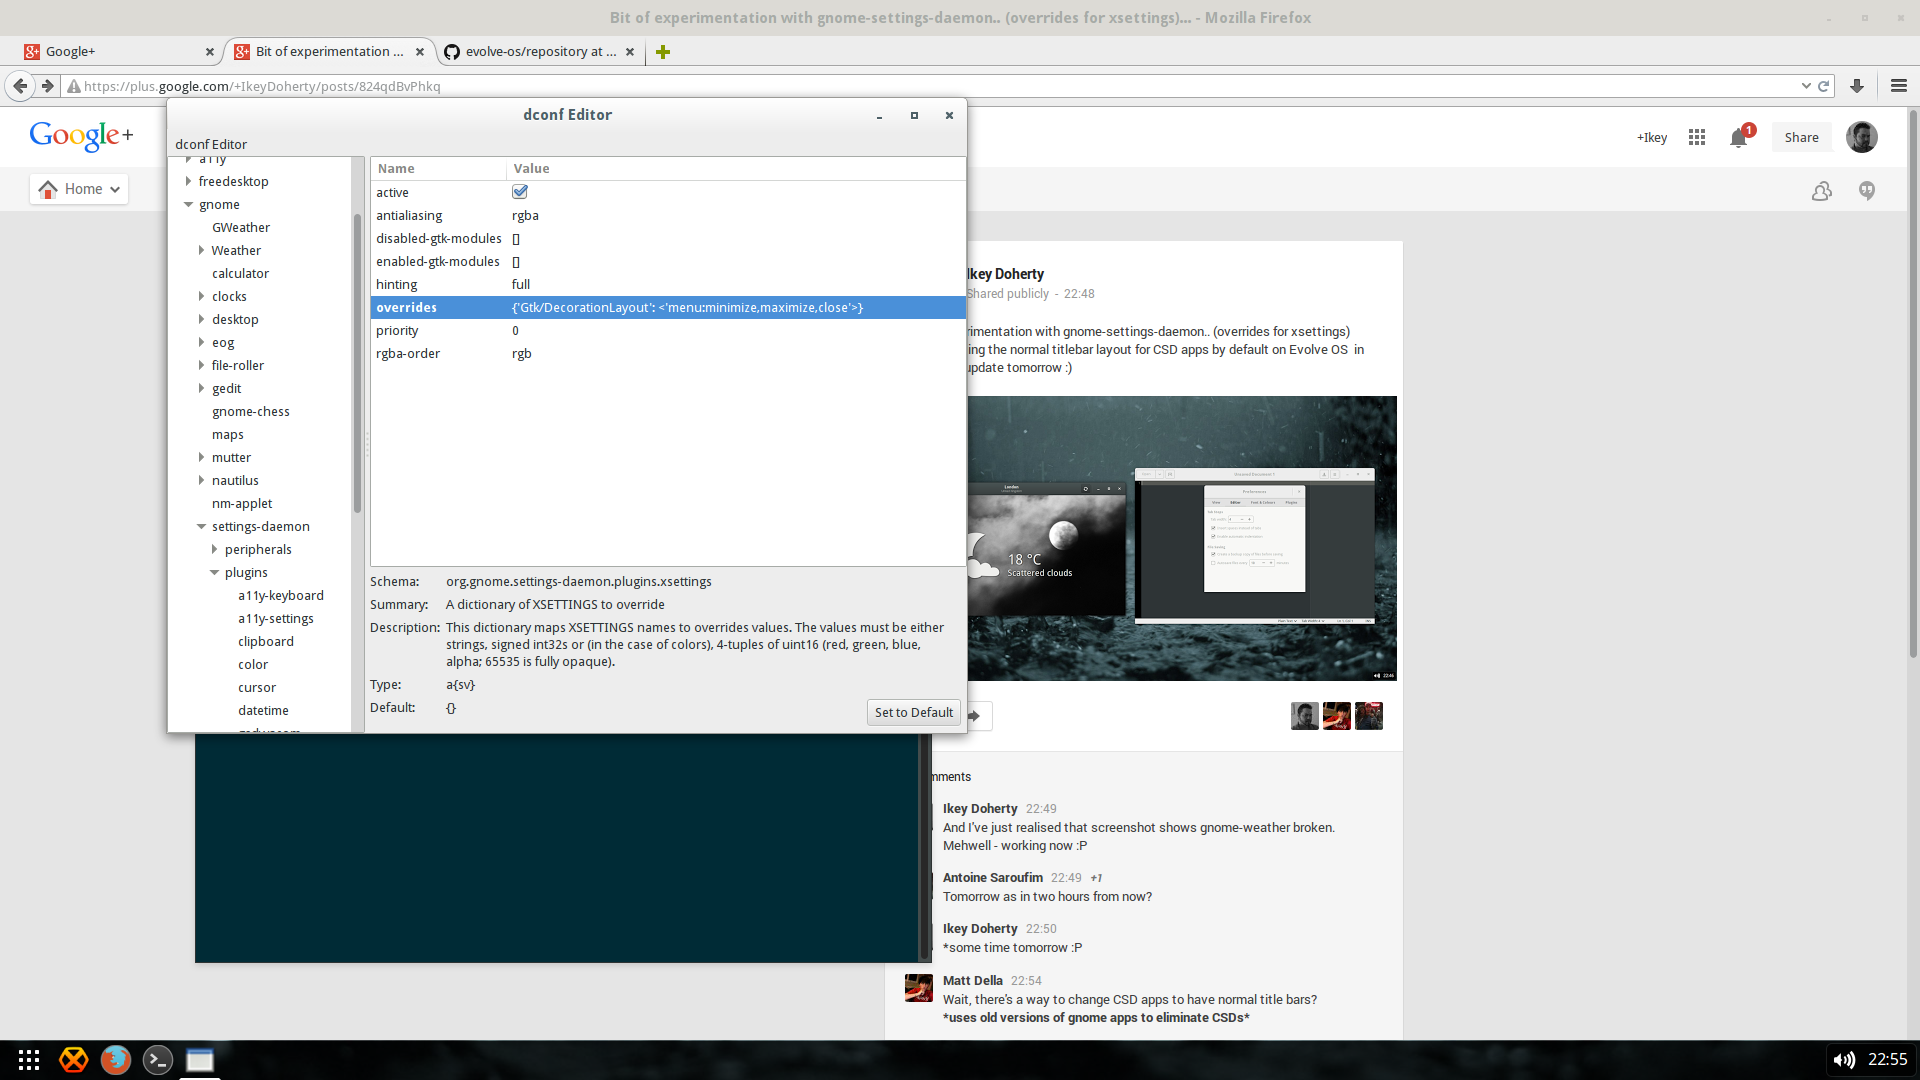Click the Name column header
The image size is (1920, 1080).
(x=438, y=168)
